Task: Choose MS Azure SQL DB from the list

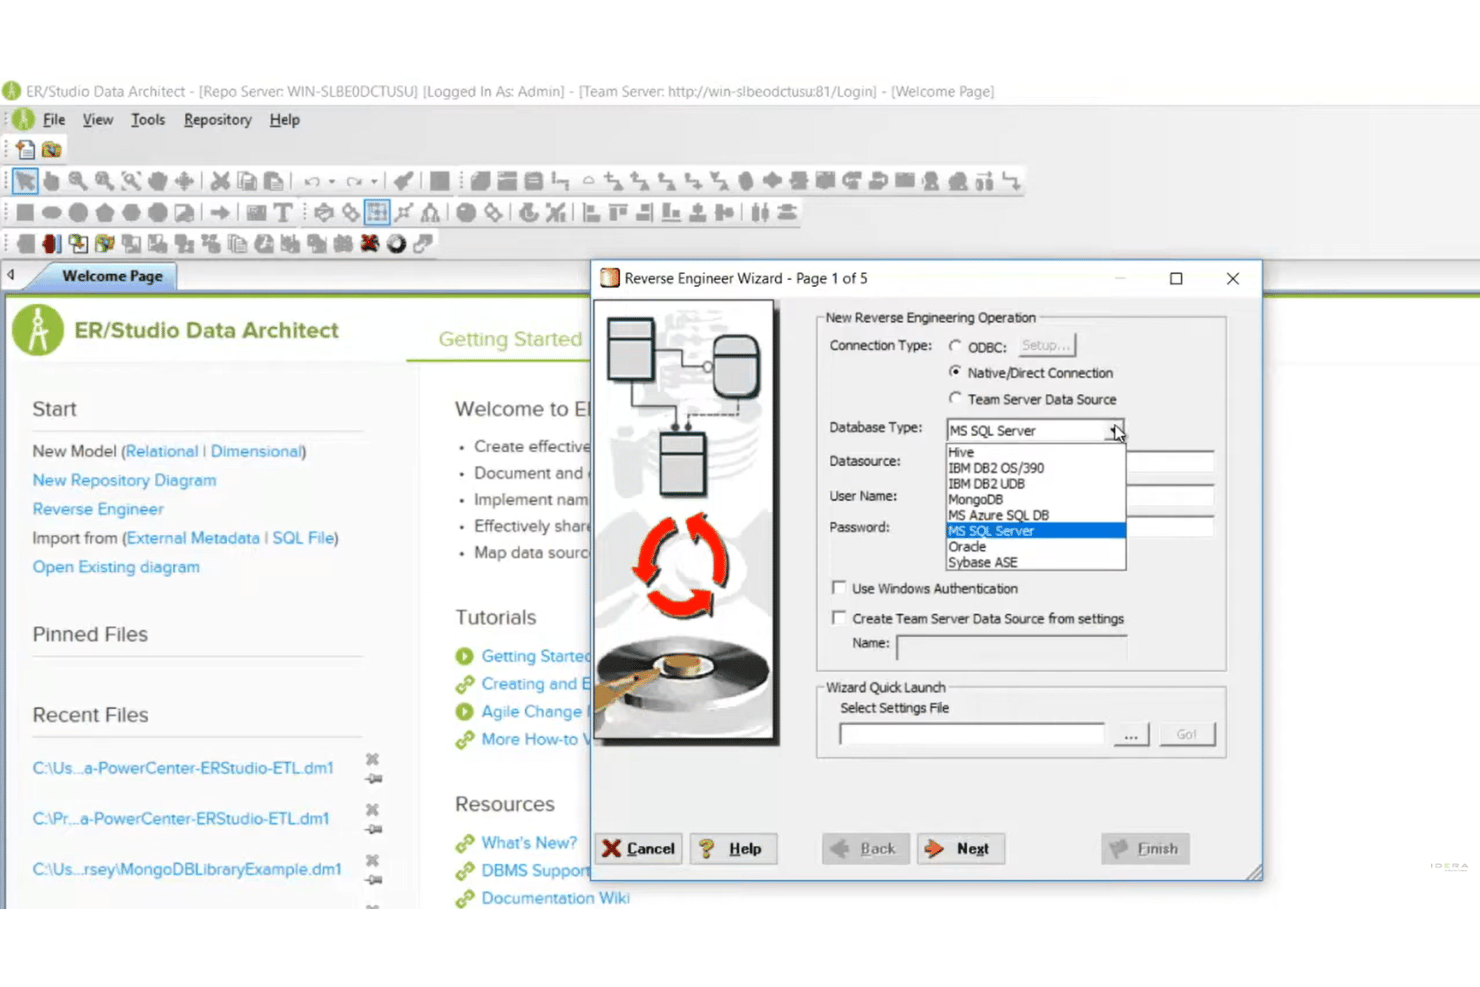Action: coord(1035,515)
